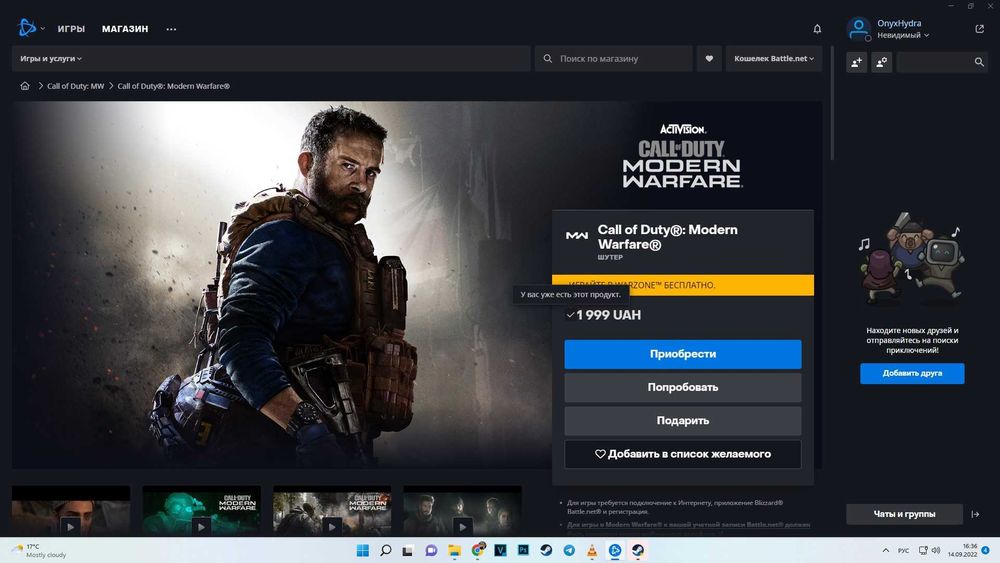The height and width of the screenshot is (563, 1000).
Task: Expand the Игры и услуги dropdown
Action: pyautogui.click(x=51, y=59)
